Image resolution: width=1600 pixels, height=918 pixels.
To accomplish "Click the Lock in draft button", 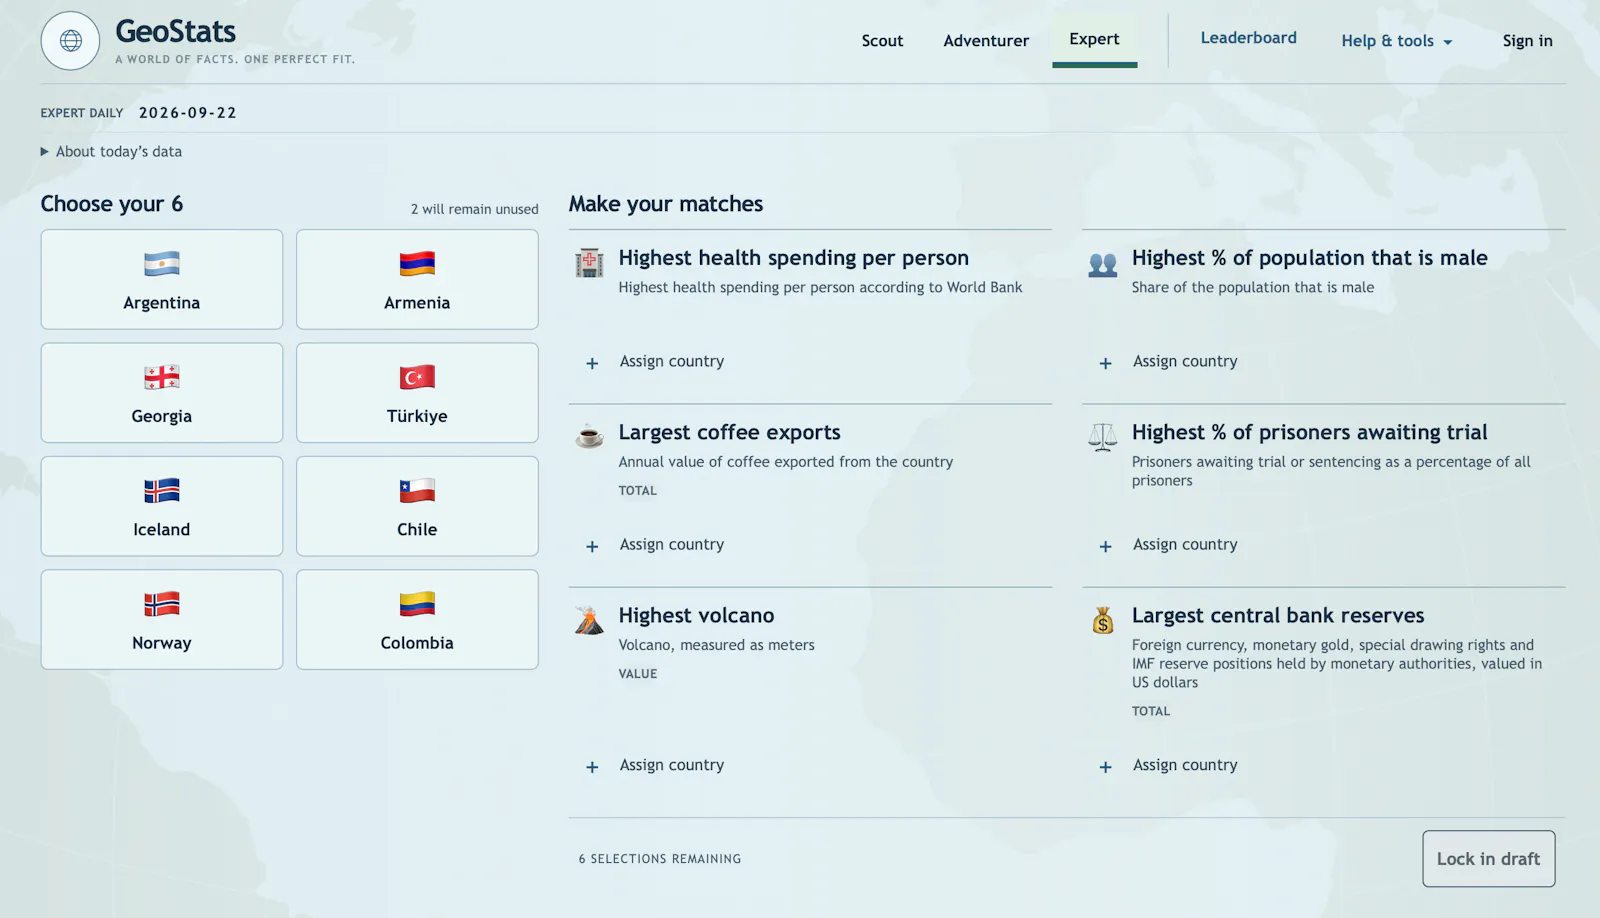I will (x=1488, y=859).
